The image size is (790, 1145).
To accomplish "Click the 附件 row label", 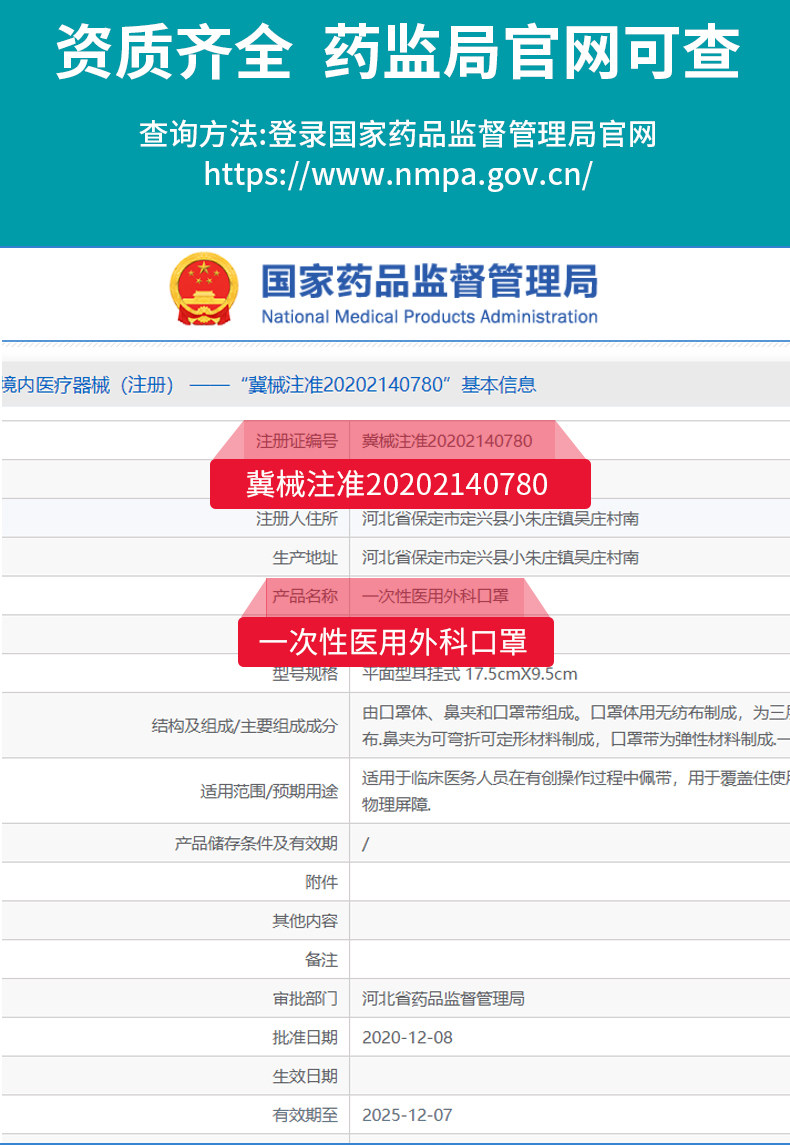I will (x=321, y=882).
